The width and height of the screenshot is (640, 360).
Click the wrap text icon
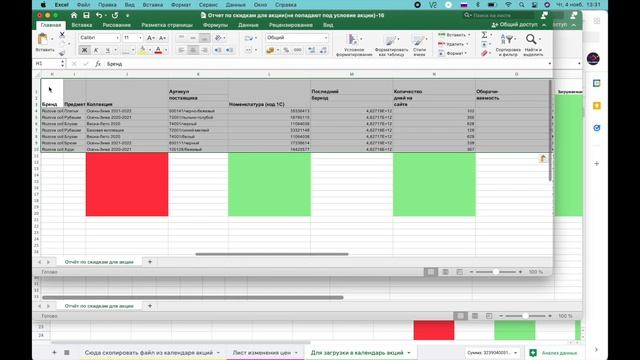pyautogui.click(x=249, y=38)
